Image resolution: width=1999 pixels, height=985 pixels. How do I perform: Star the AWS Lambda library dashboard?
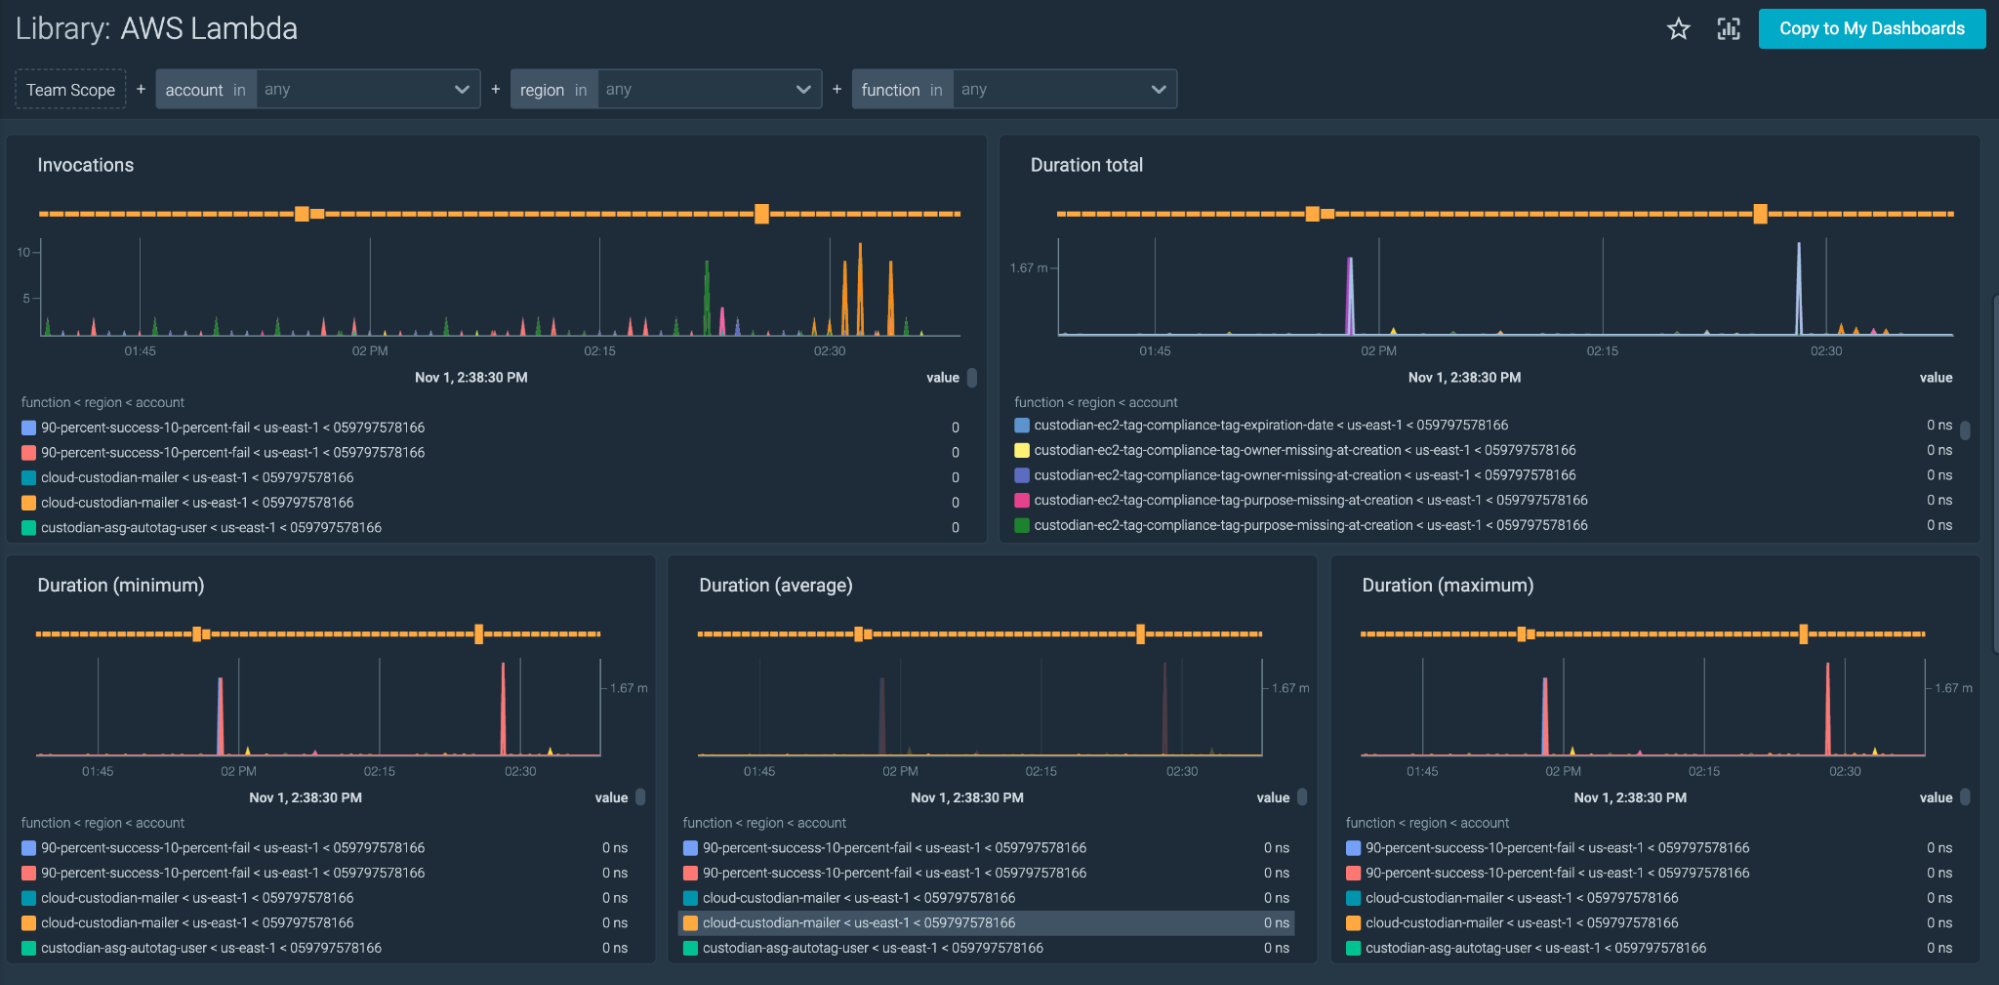(x=1679, y=29)
